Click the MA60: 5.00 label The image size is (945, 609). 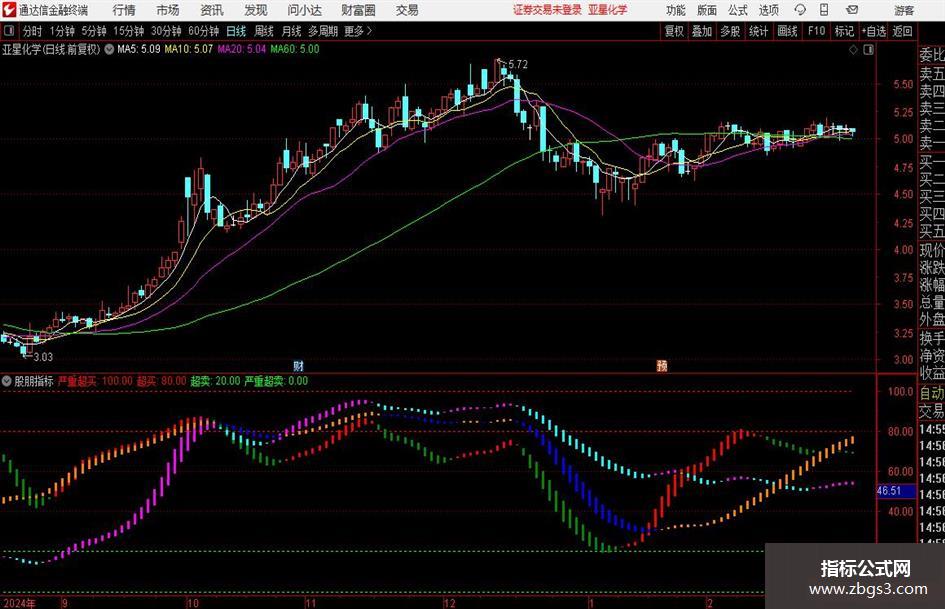click(x=295, y=49)
